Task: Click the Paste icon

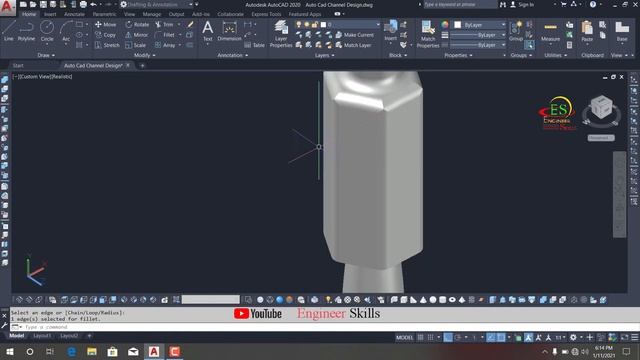Action: point(587,31)
